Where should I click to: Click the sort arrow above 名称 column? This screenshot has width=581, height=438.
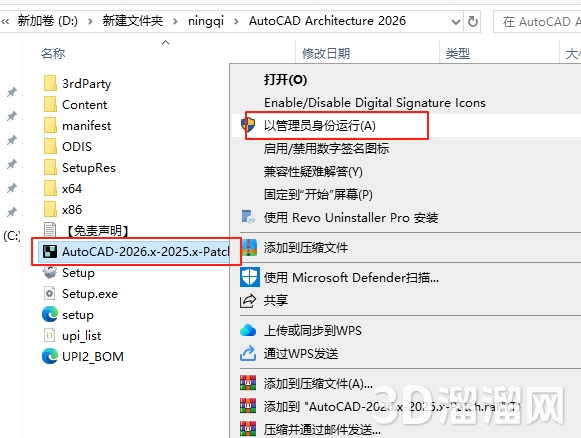166,43
